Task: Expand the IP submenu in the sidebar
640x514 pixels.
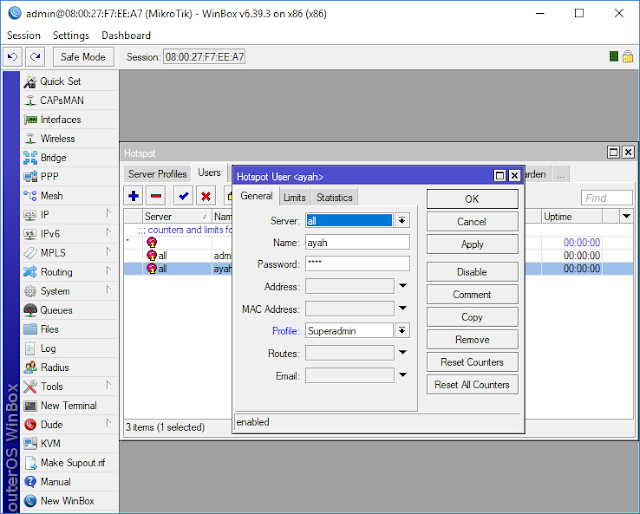Action: coord(109,214)
